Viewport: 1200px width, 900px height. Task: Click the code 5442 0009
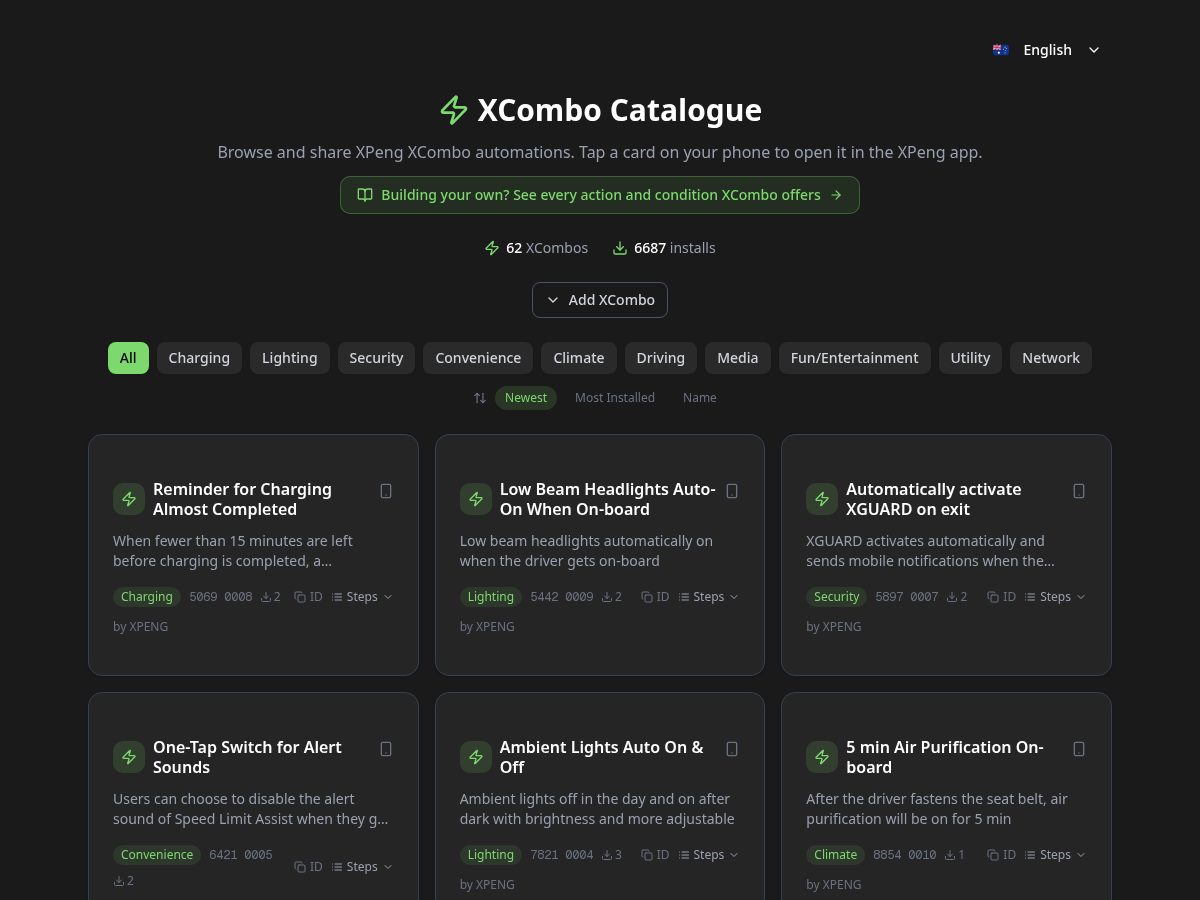(x=562, y=597)
